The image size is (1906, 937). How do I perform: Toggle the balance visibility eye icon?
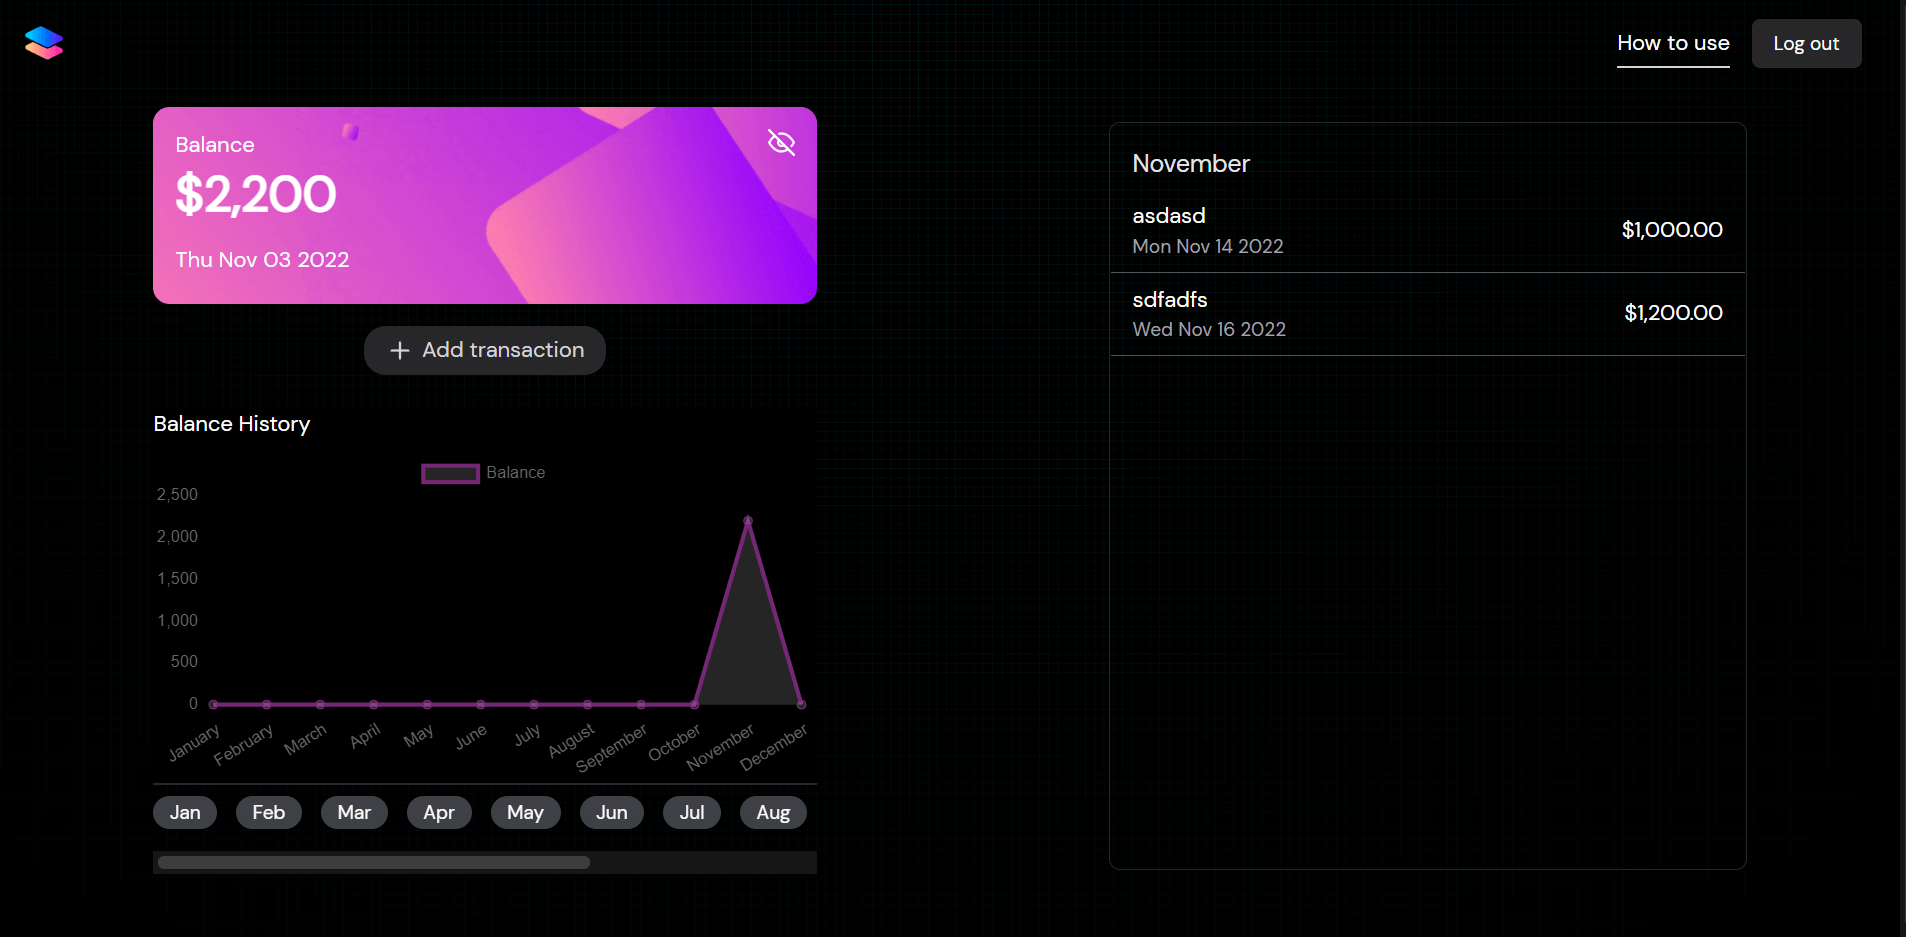point(782,143)
